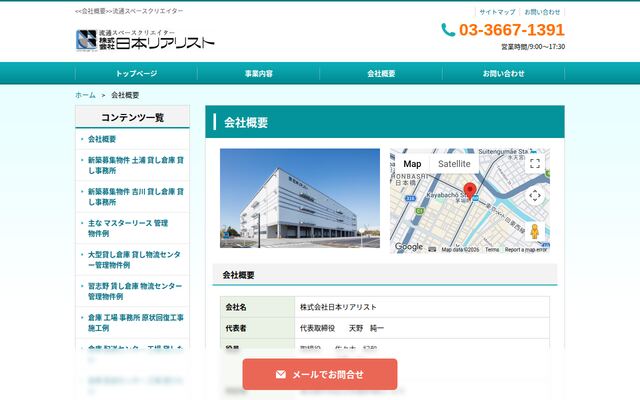The height and width of the screenshot is (400, 640).
Task: Open トップページ in navigation bar
Action: 136,73
